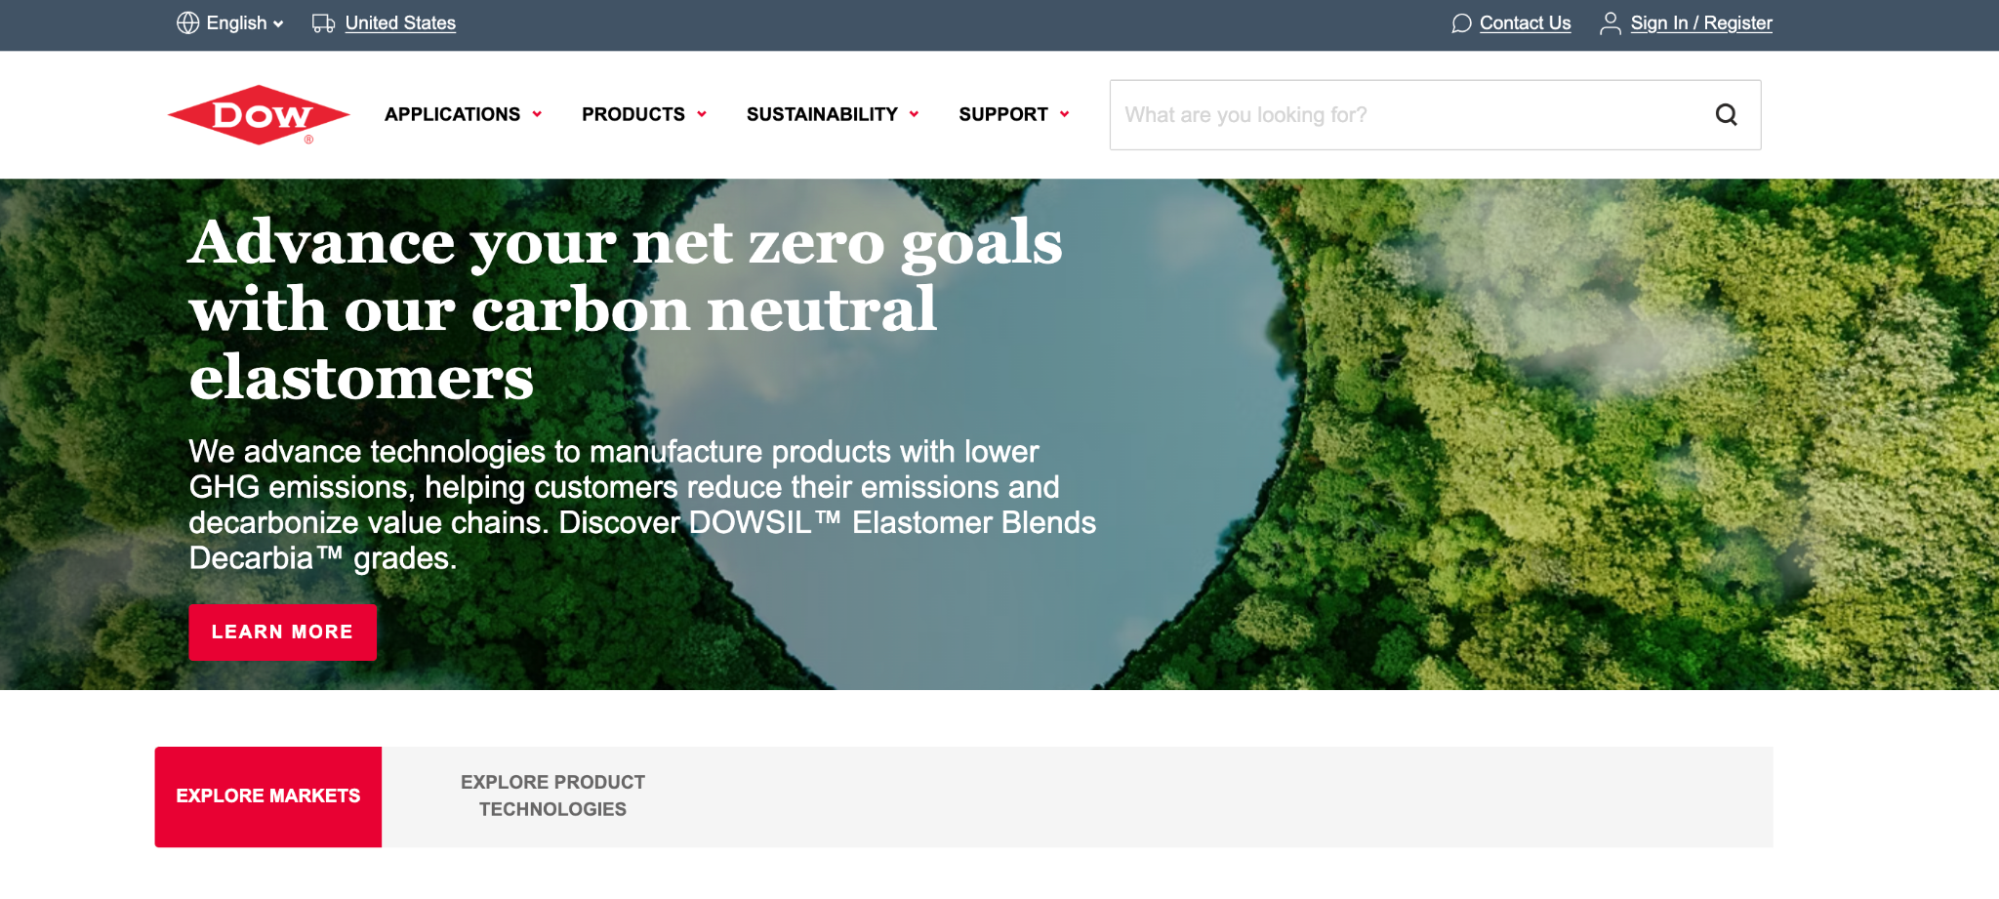Click the globe language icon
Viewport: 1999px width, 899px height.
coord(188,23)
